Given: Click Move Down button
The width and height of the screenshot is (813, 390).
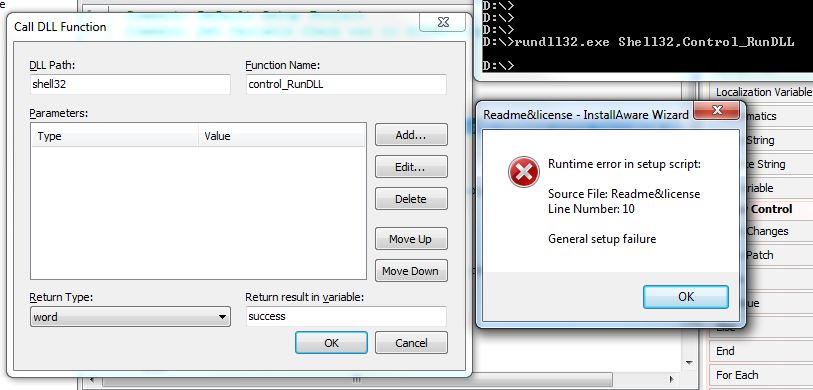Looking at the screenshot, I should [x=411, y=271].
